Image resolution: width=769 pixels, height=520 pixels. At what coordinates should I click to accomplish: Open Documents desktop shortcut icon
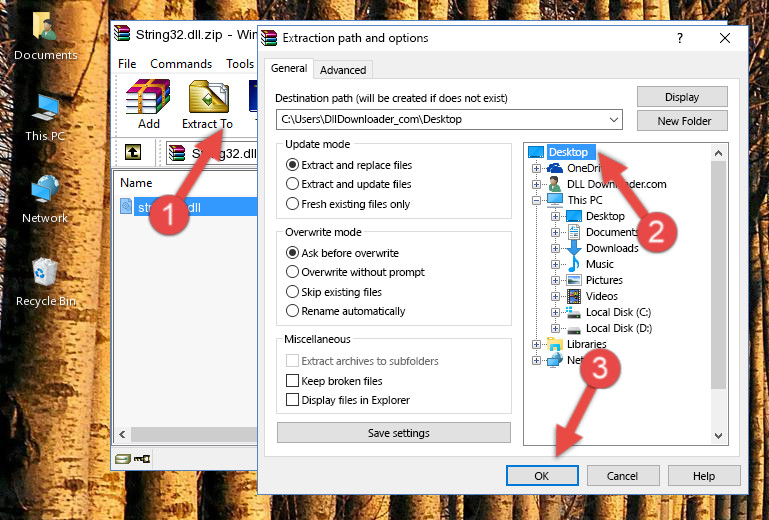tap(45, 25)
